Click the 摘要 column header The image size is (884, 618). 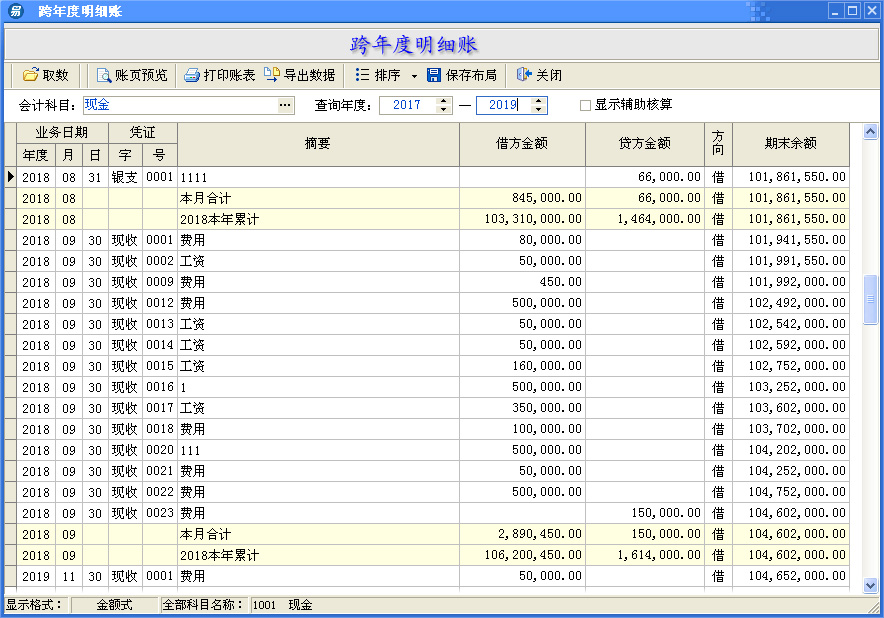click(x=318, y=144)
